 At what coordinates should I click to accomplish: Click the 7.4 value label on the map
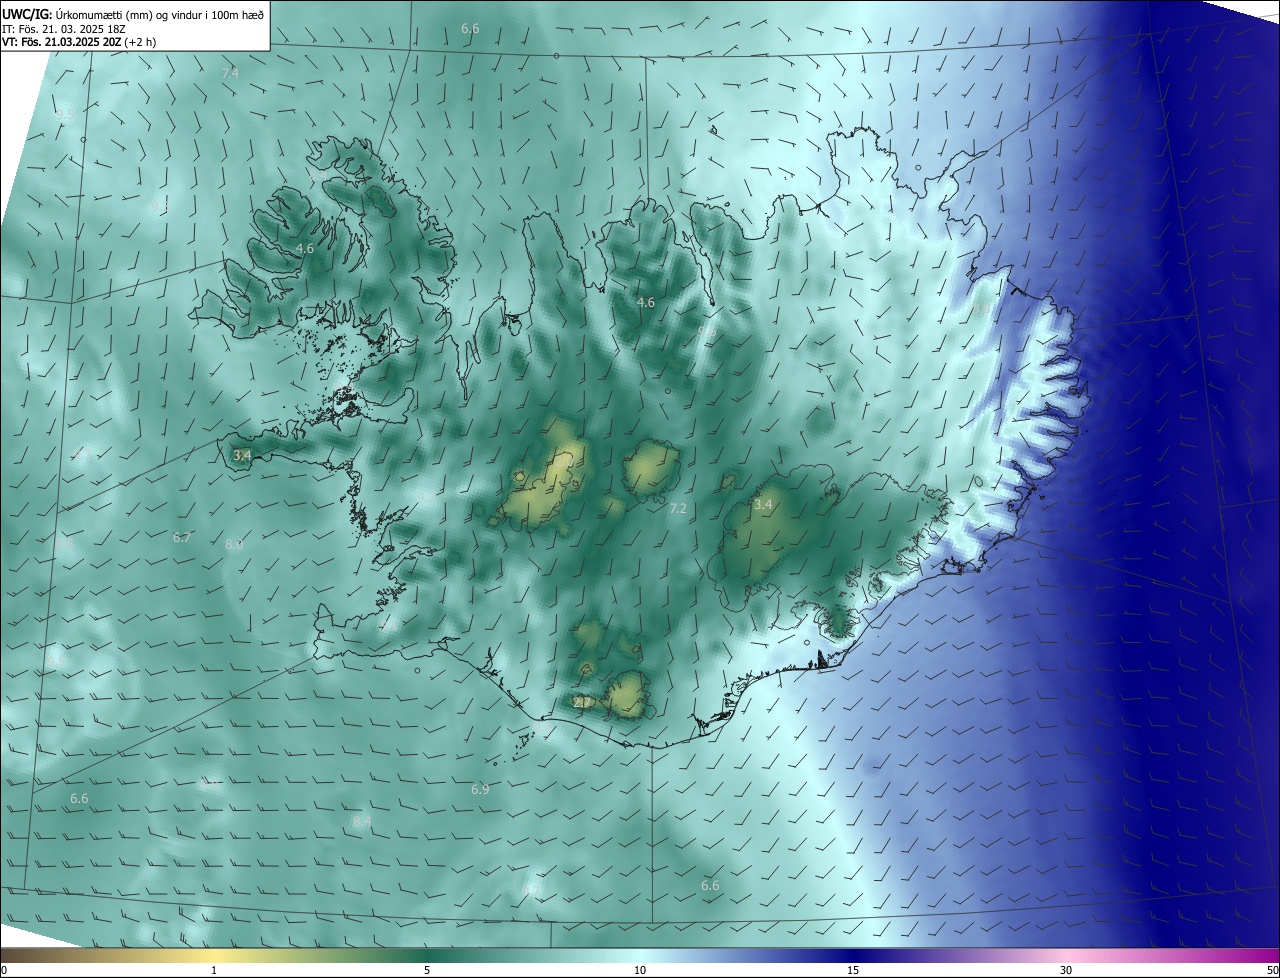coord(230,73)
